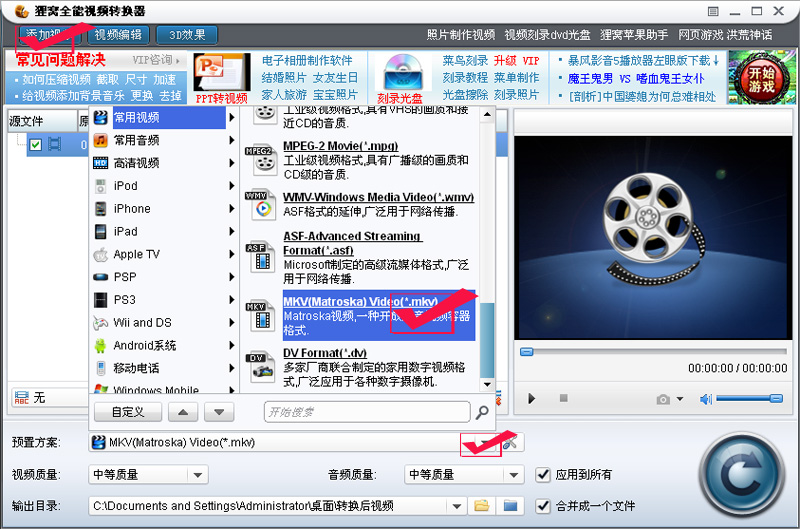Viewport: 800px width, 529px height.
Task: Open the 视频编辑 video edit tab
Action: point(118,35)
